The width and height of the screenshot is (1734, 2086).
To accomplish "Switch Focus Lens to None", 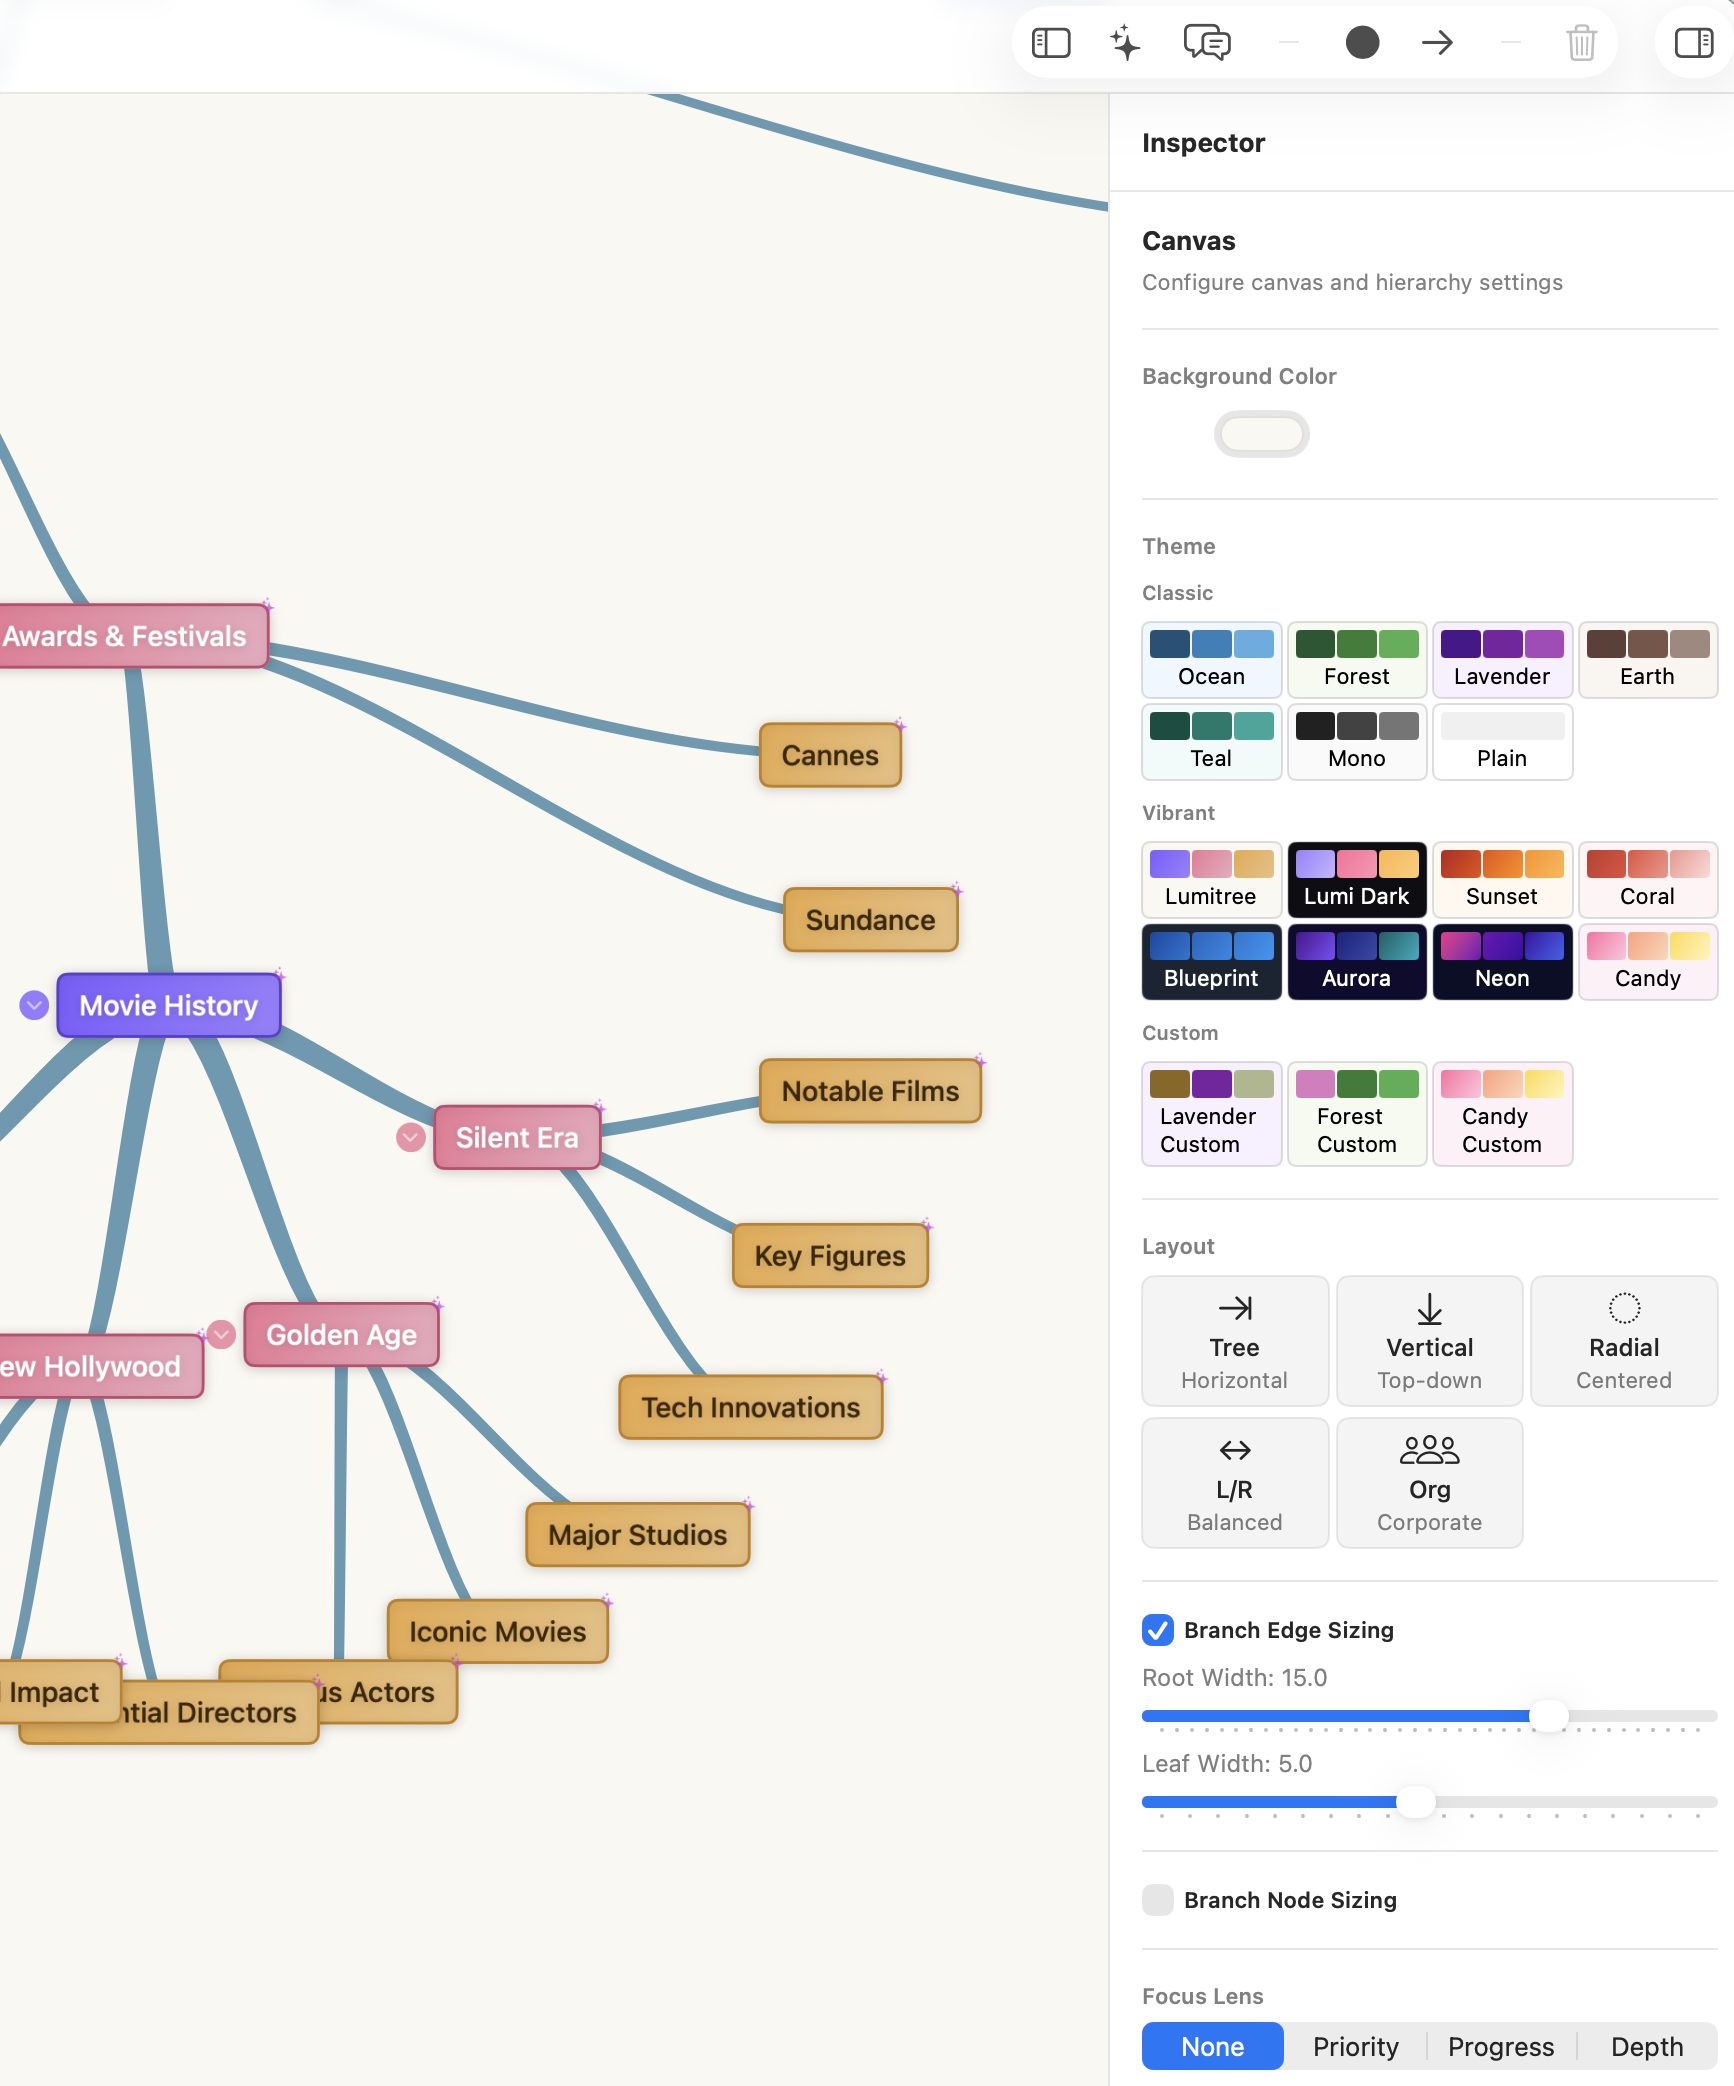I will click(1211, 2046).
